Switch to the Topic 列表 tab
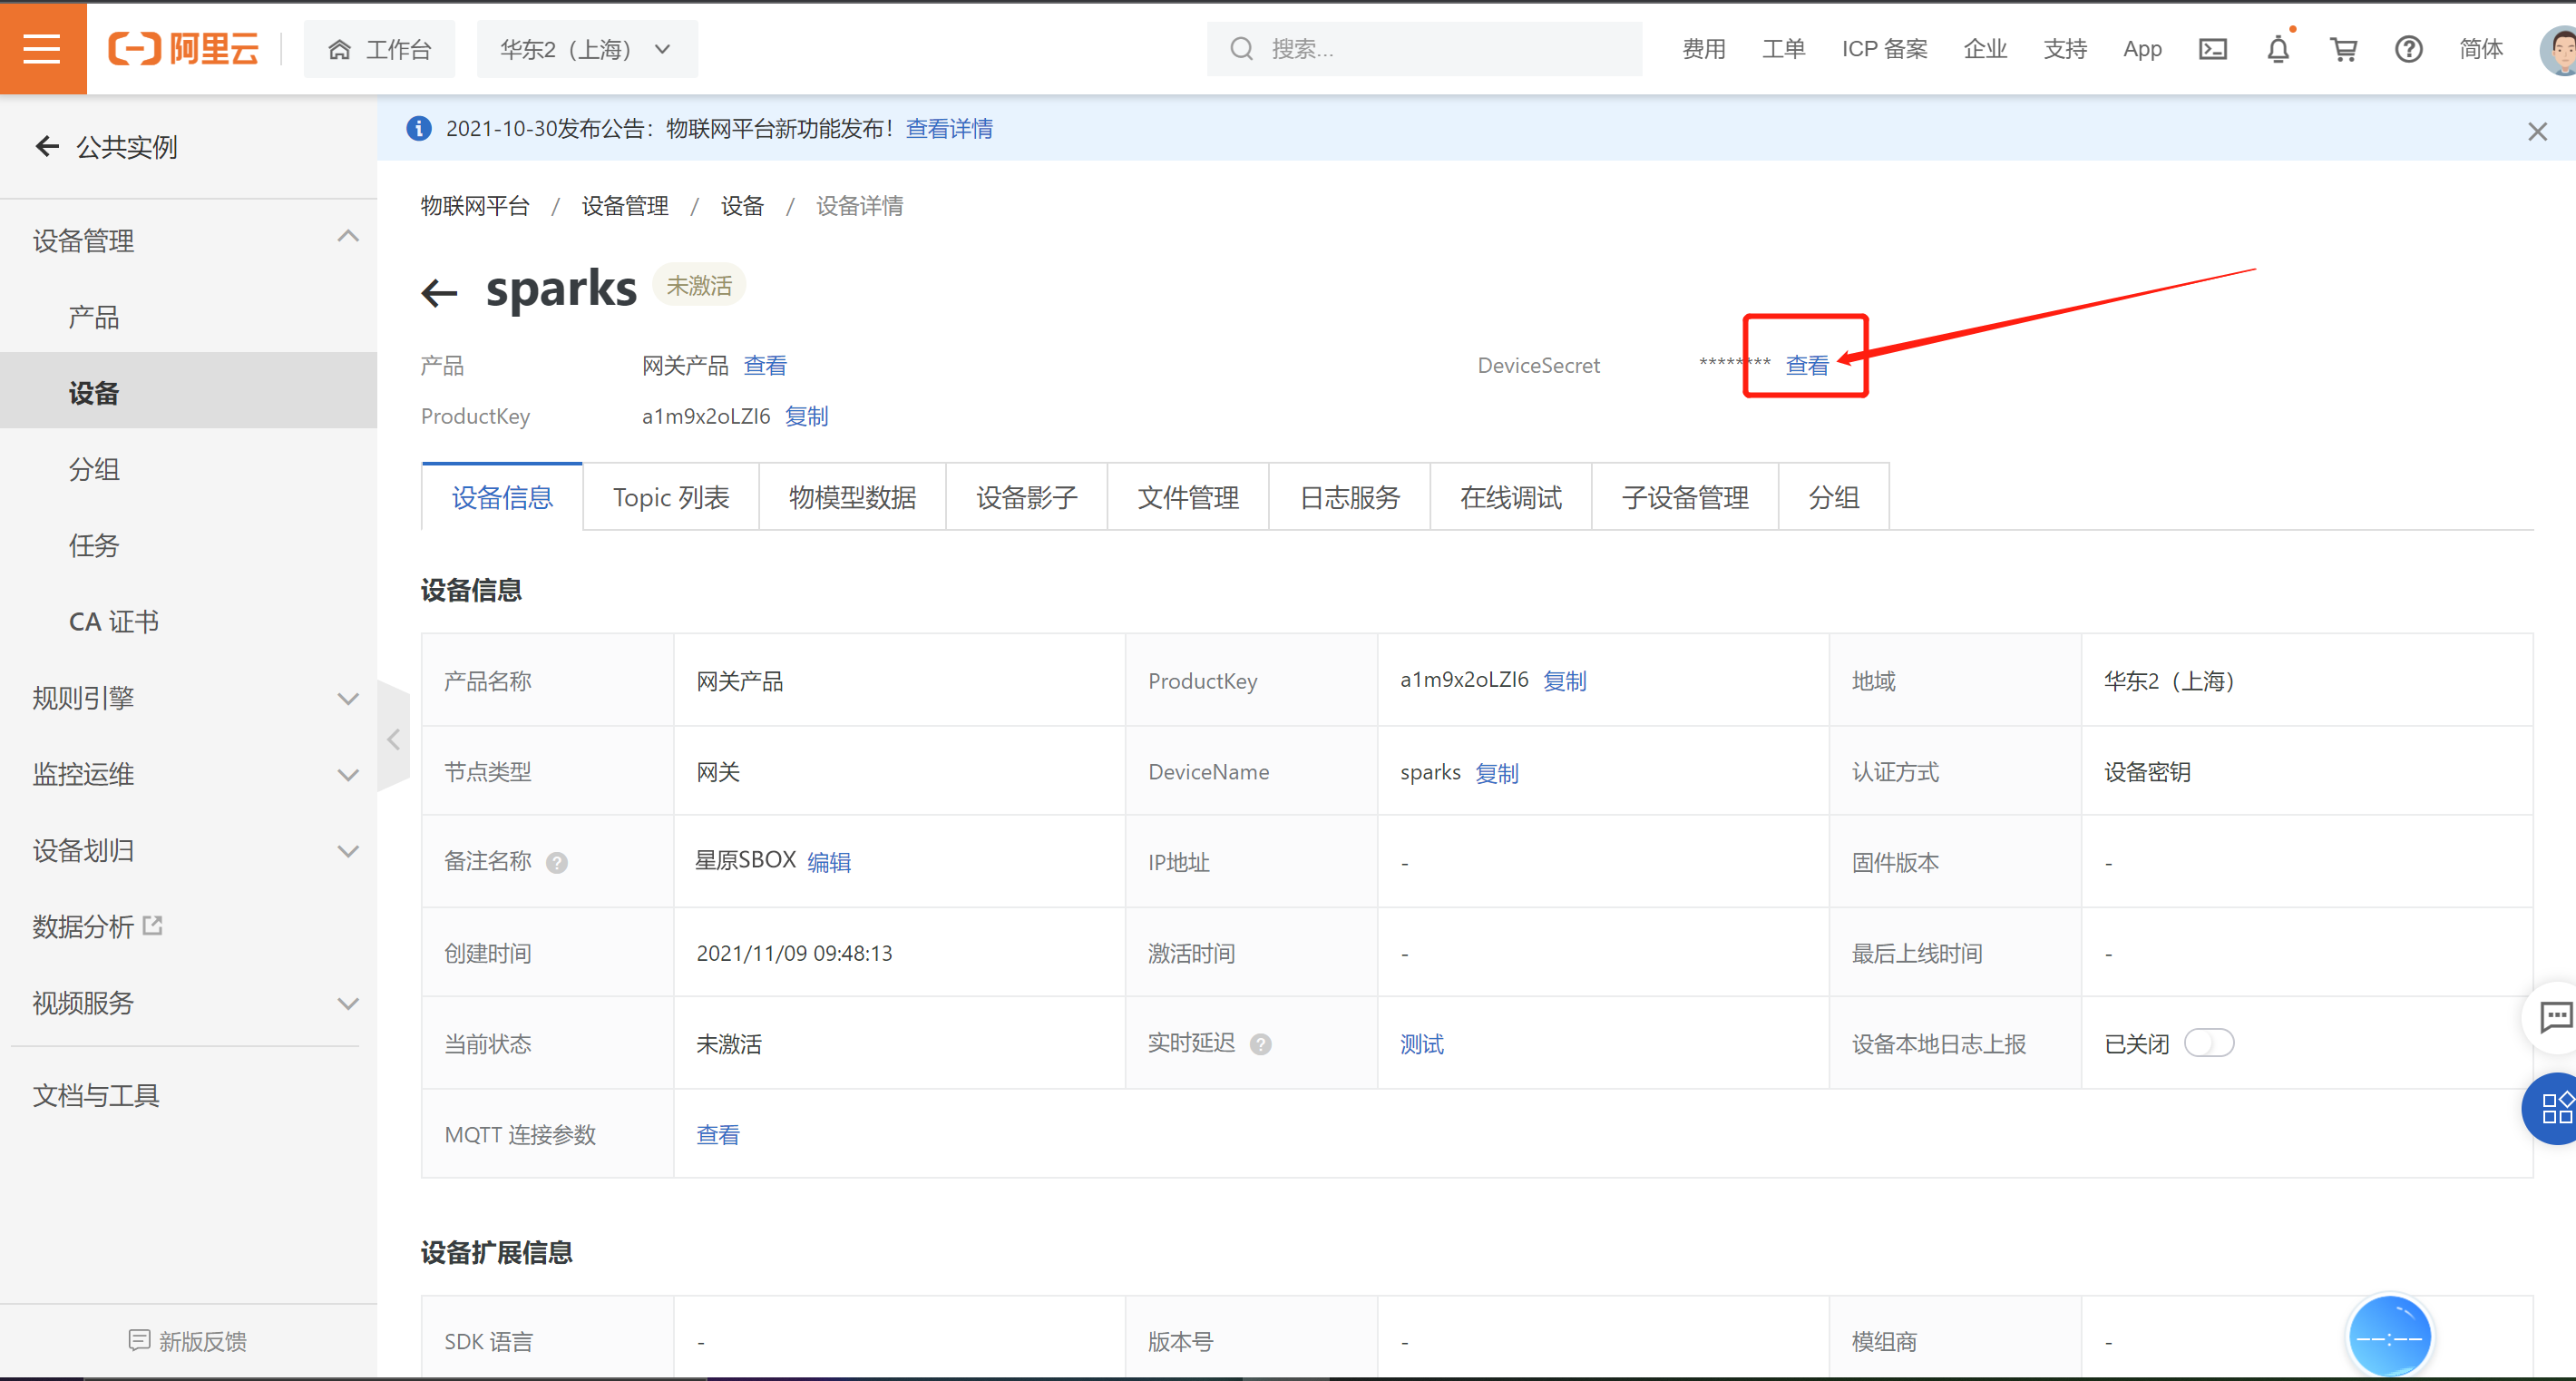The height and width of the screenshot is (1381, 2576). point(670,497)
